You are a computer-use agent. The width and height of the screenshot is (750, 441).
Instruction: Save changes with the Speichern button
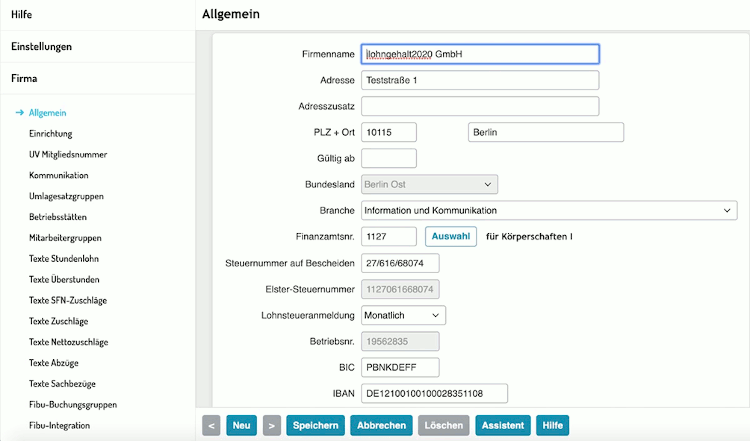[315, 425]
